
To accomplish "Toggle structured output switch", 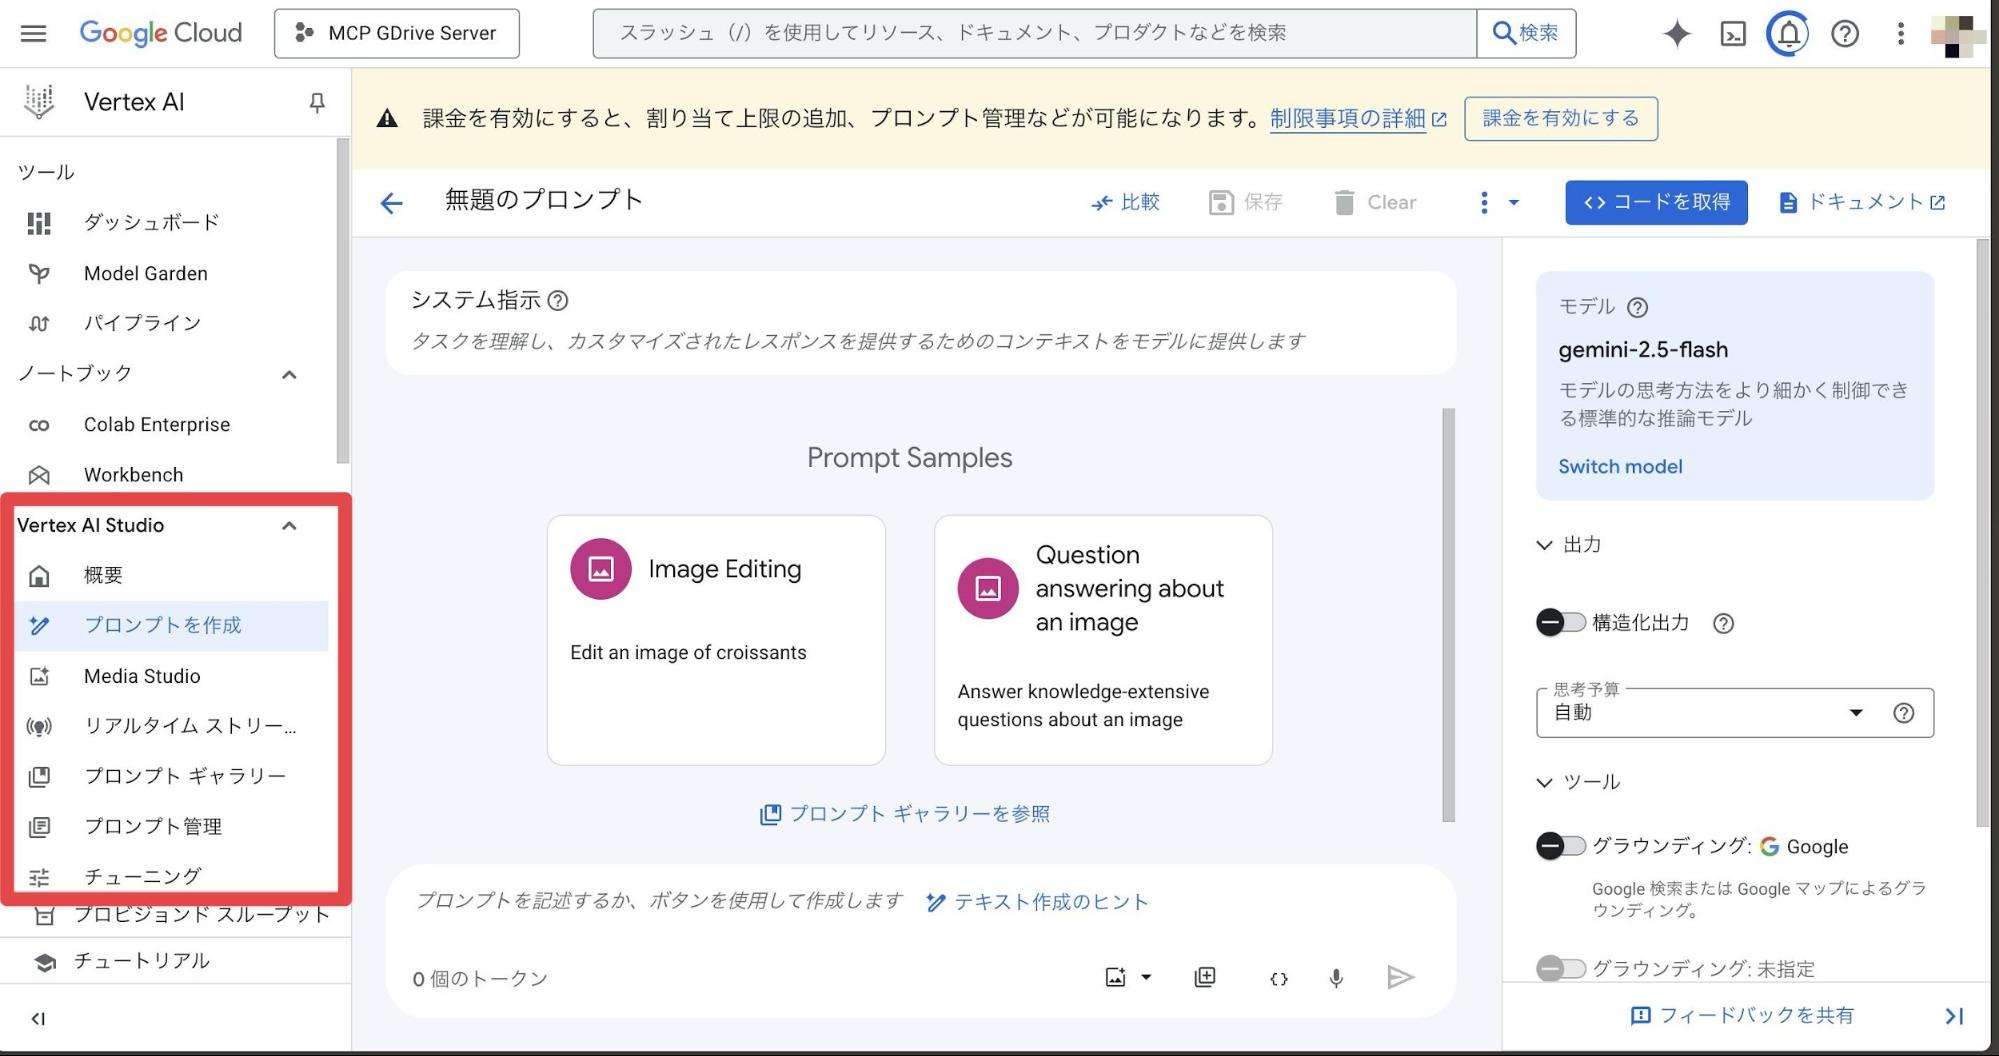I will coord(1560,623).
